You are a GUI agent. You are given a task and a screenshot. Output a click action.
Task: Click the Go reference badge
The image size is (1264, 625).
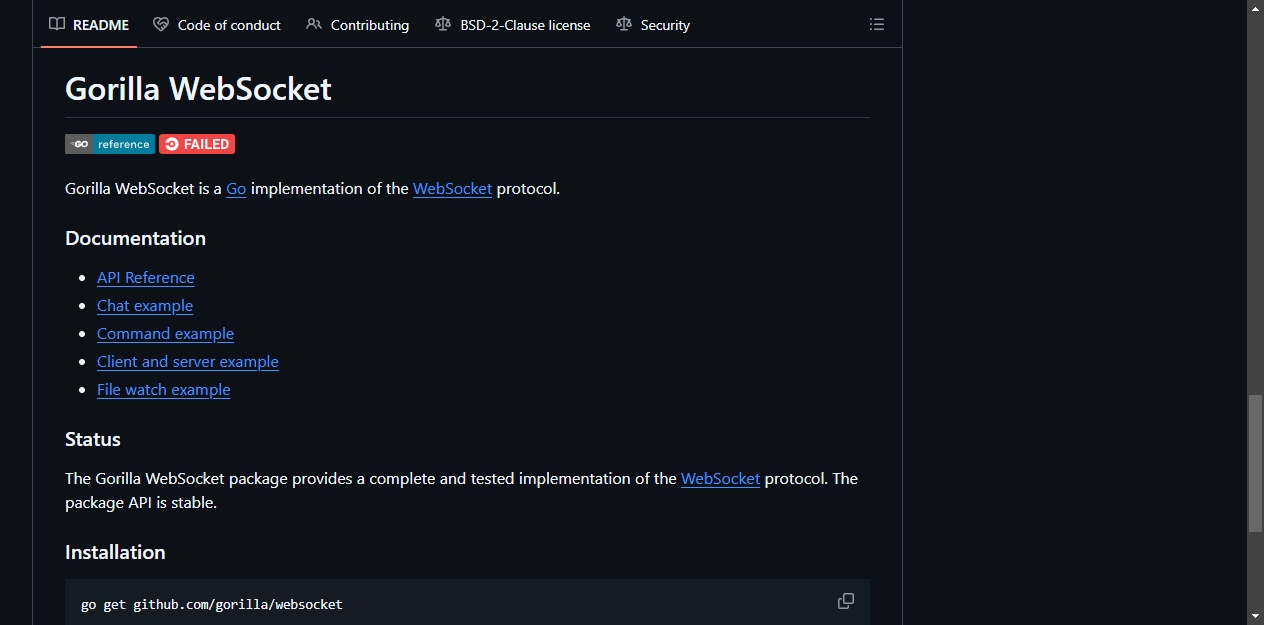tap(110, 144)
